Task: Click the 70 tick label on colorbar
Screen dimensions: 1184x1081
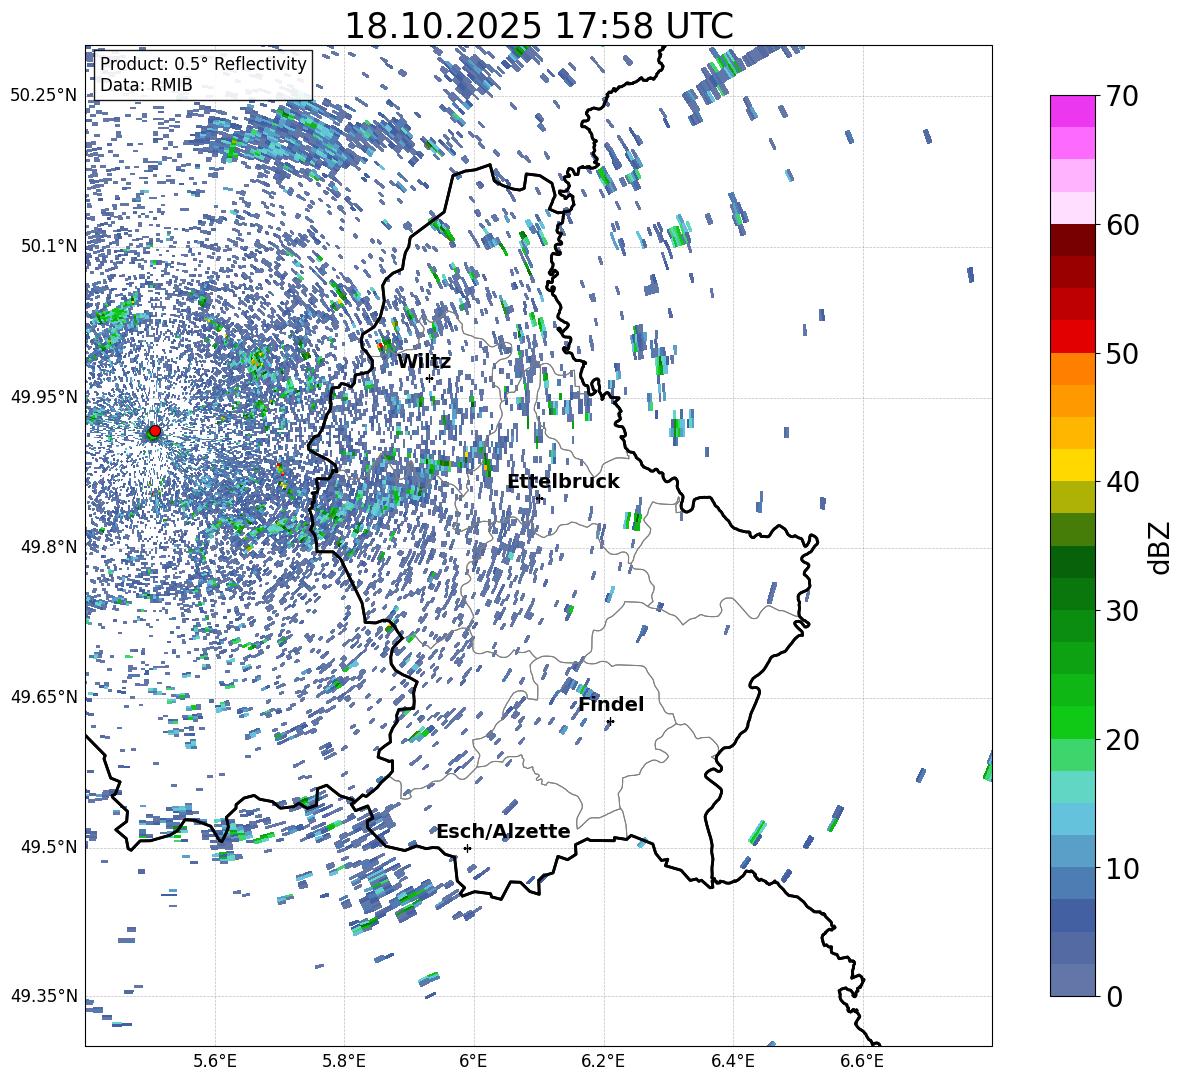Action: point(1121,96)
